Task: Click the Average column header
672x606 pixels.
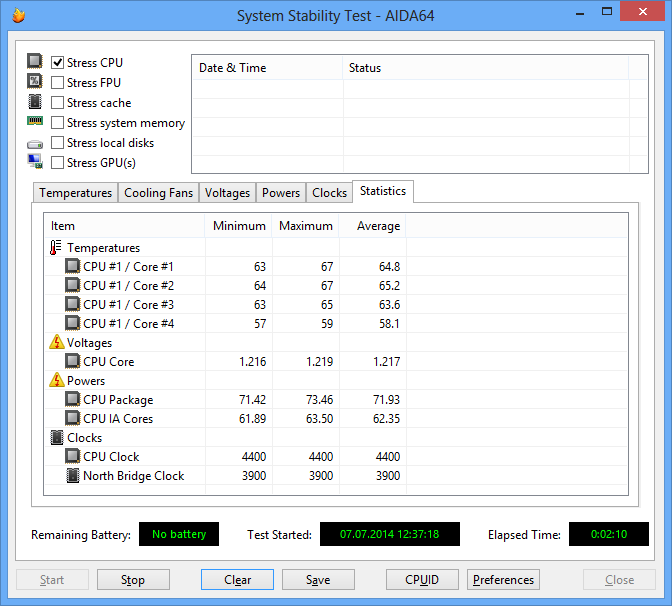Action: point(372,226)
